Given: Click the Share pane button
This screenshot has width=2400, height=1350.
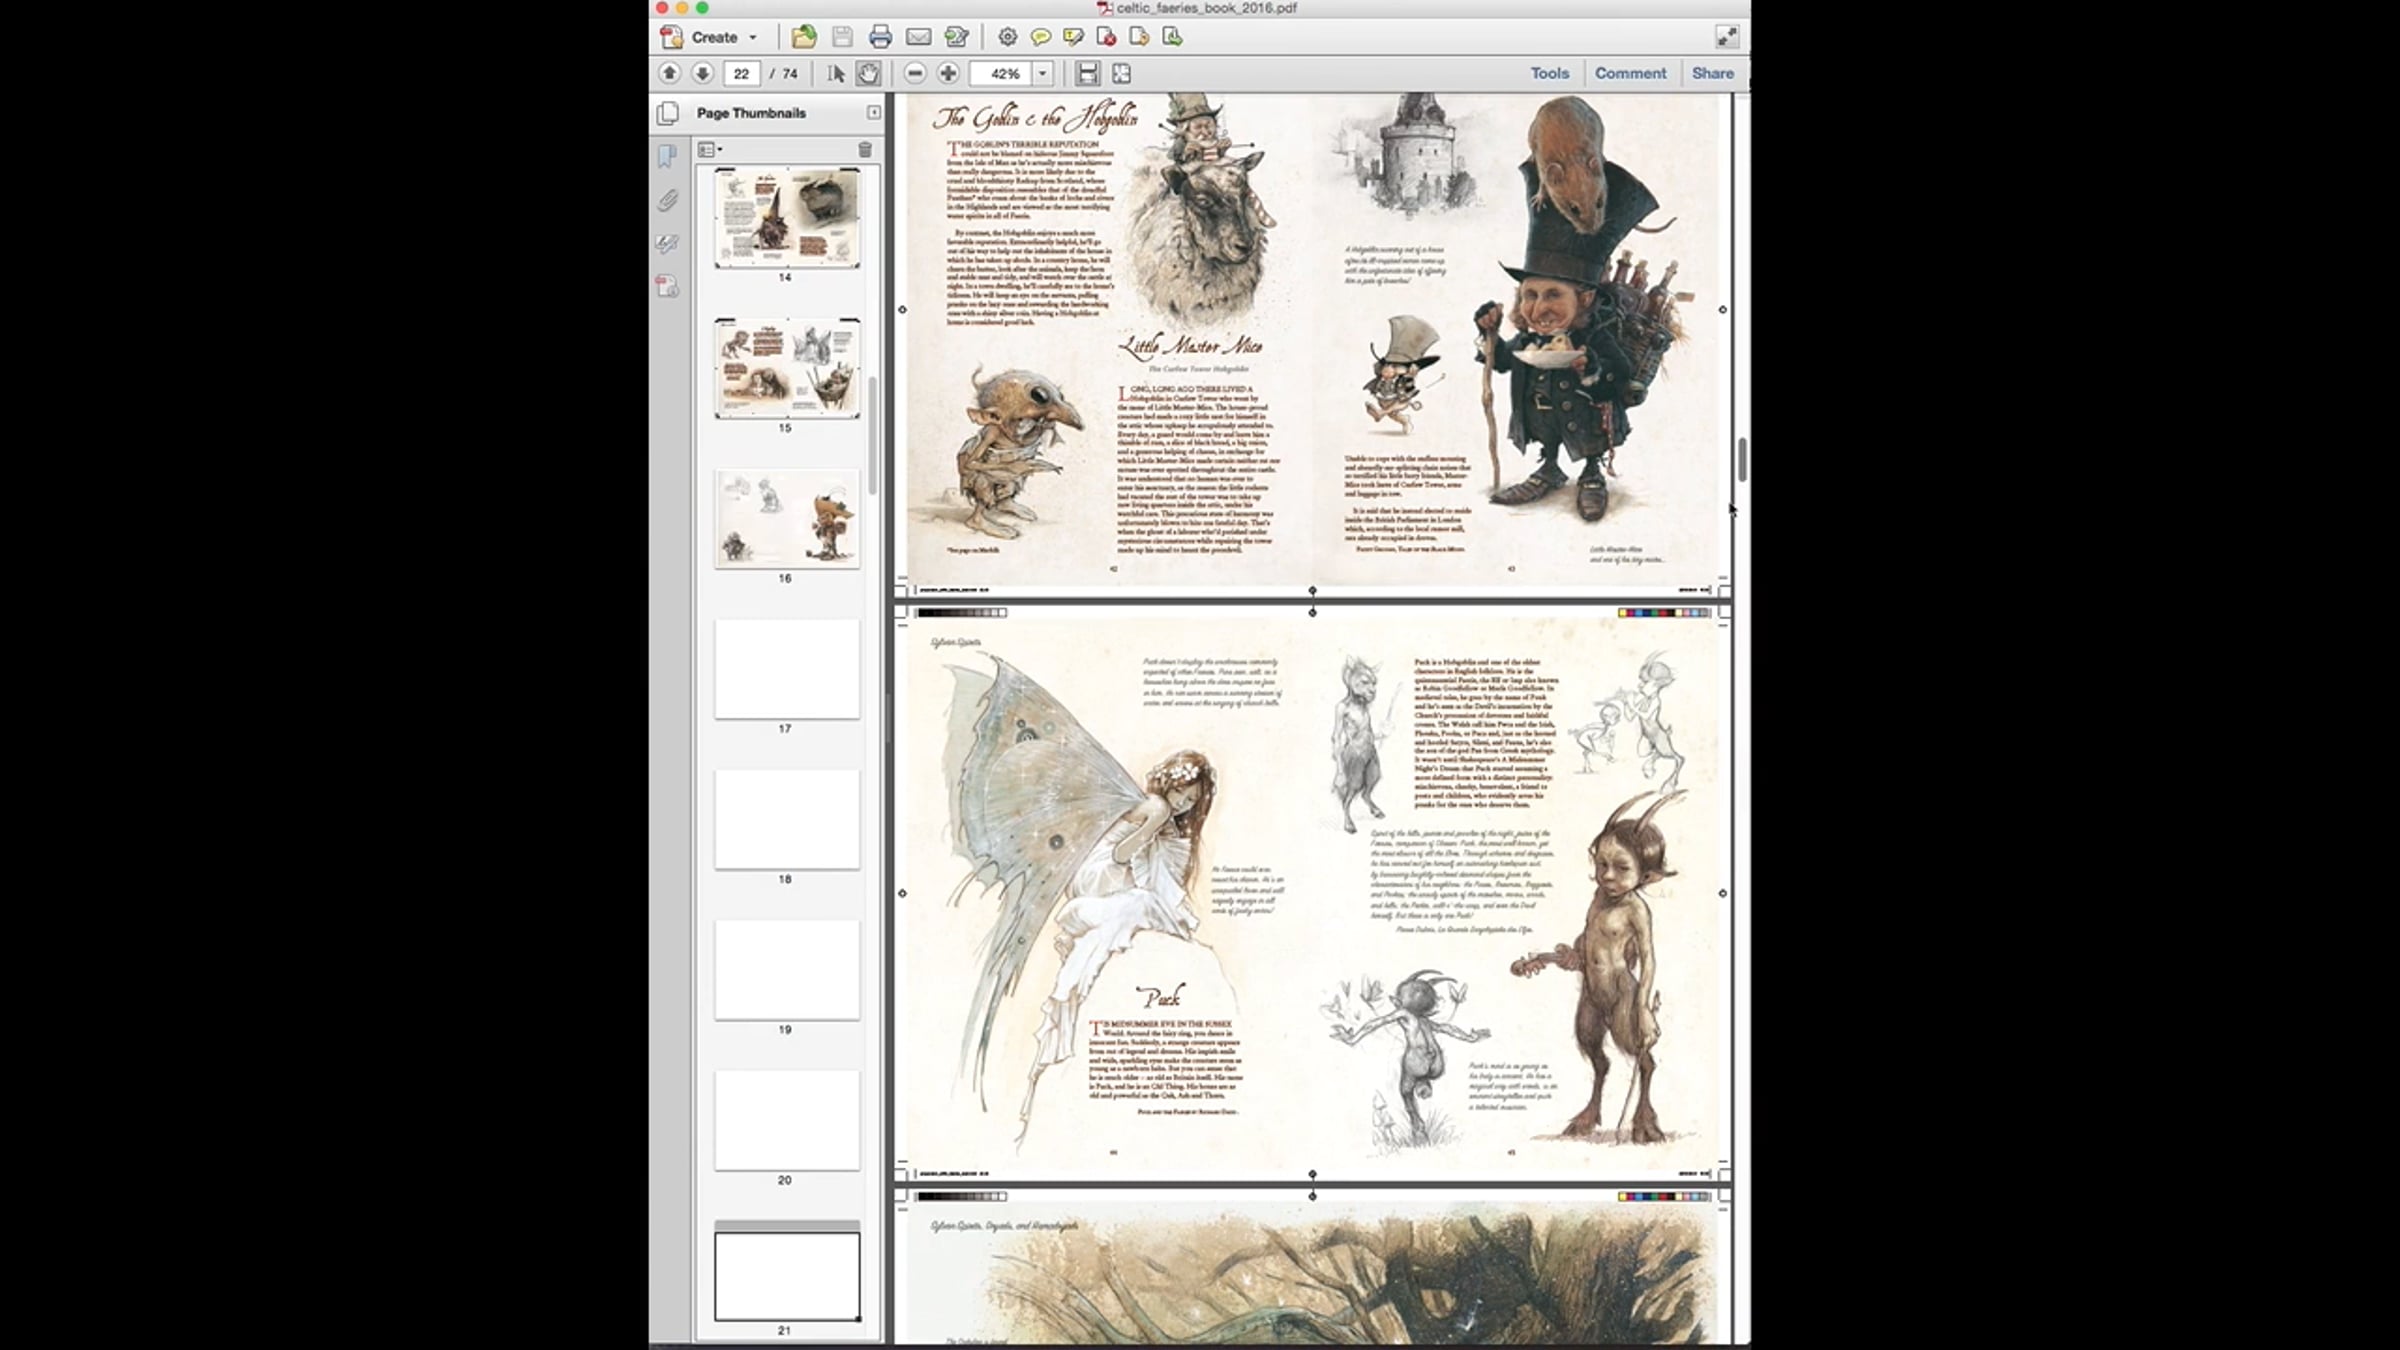Looking at the screenshot, I should pyautogui.click(x=1712, y=73).
